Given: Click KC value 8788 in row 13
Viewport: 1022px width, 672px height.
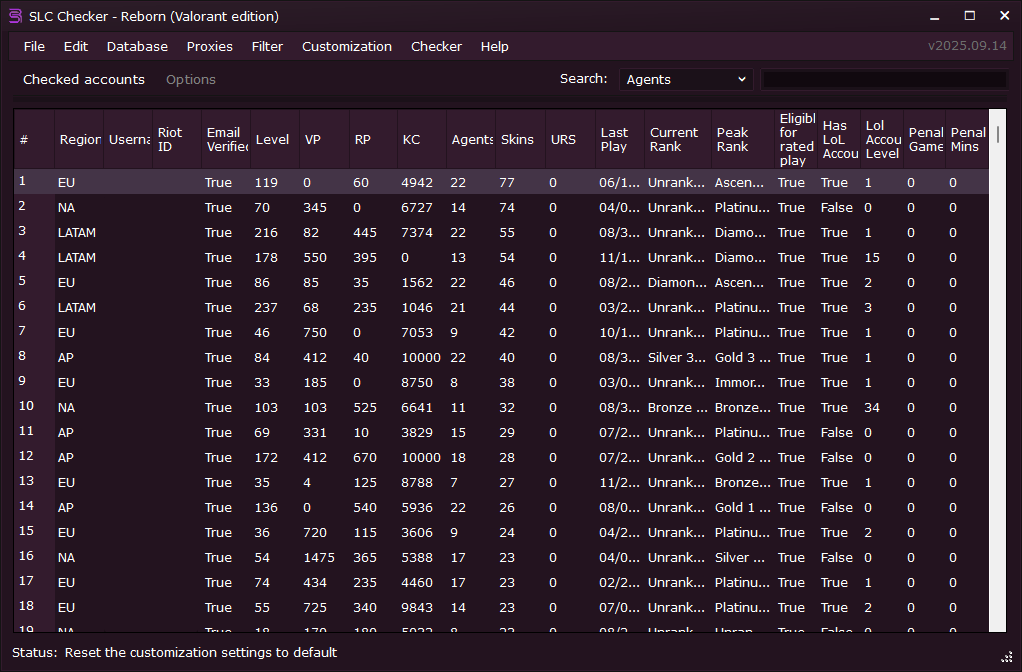Looking at the screenshot, I should 417,483.
